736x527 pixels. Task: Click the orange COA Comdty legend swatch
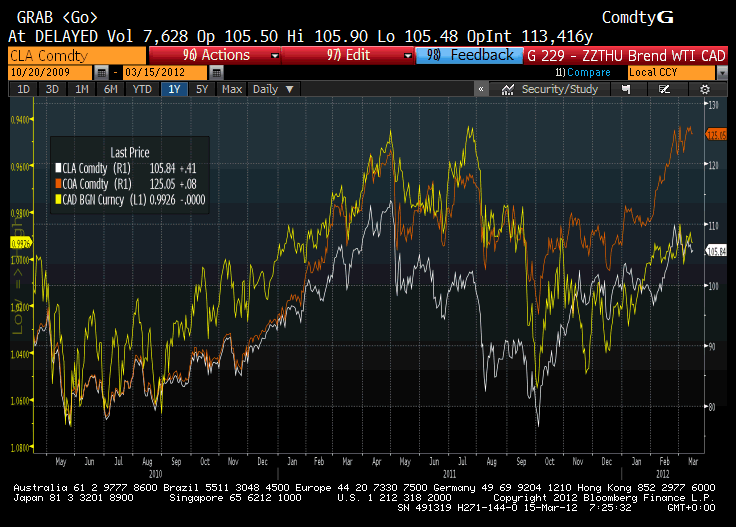(x=58, y=184)
